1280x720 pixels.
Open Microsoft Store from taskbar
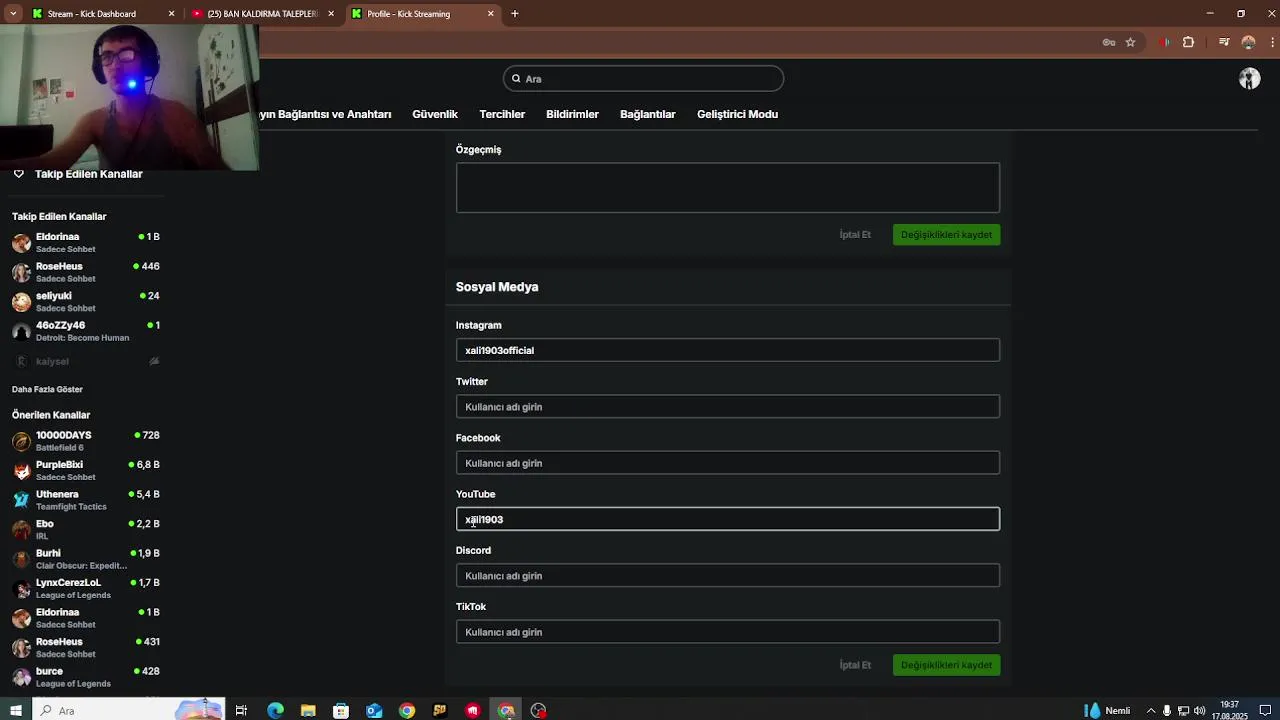tap(341, 711)
